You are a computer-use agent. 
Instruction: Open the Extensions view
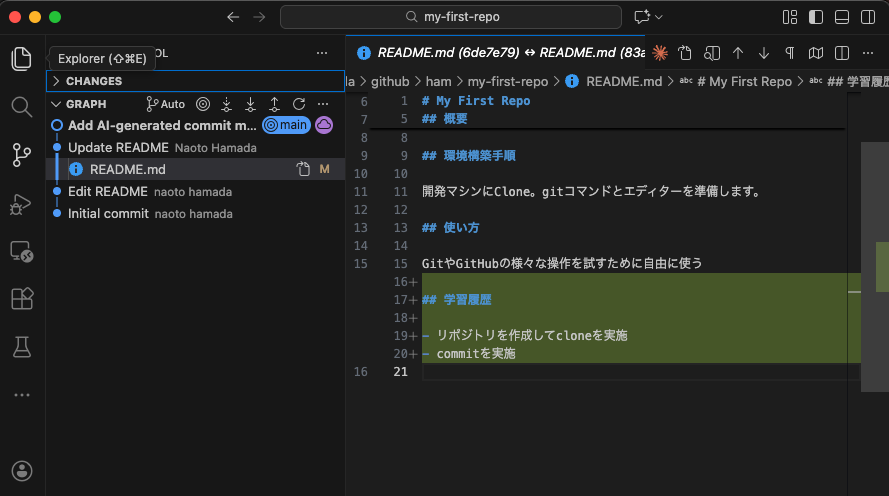click(x=22, y=299)
